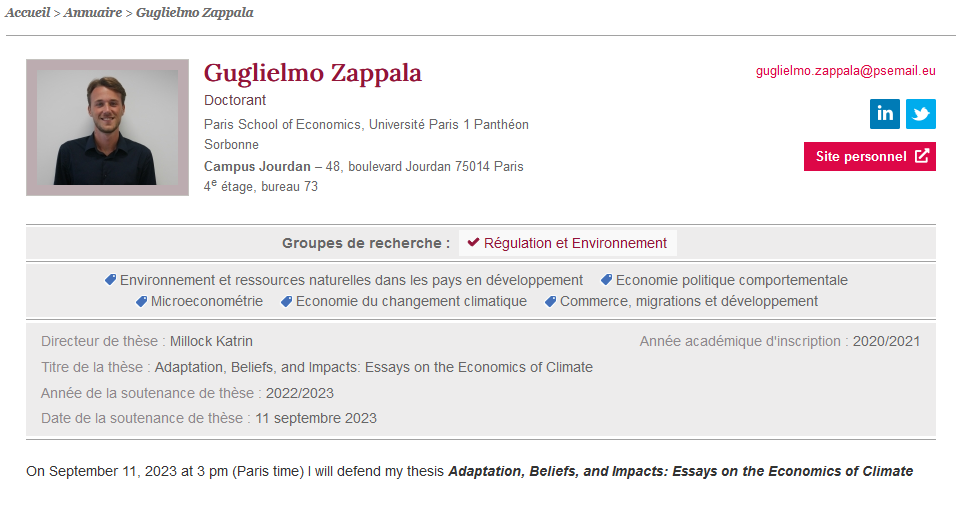Click tag icon for Economie politique comportementale
The height and width of the screenshot is (505, 960).
pos(606,280)
